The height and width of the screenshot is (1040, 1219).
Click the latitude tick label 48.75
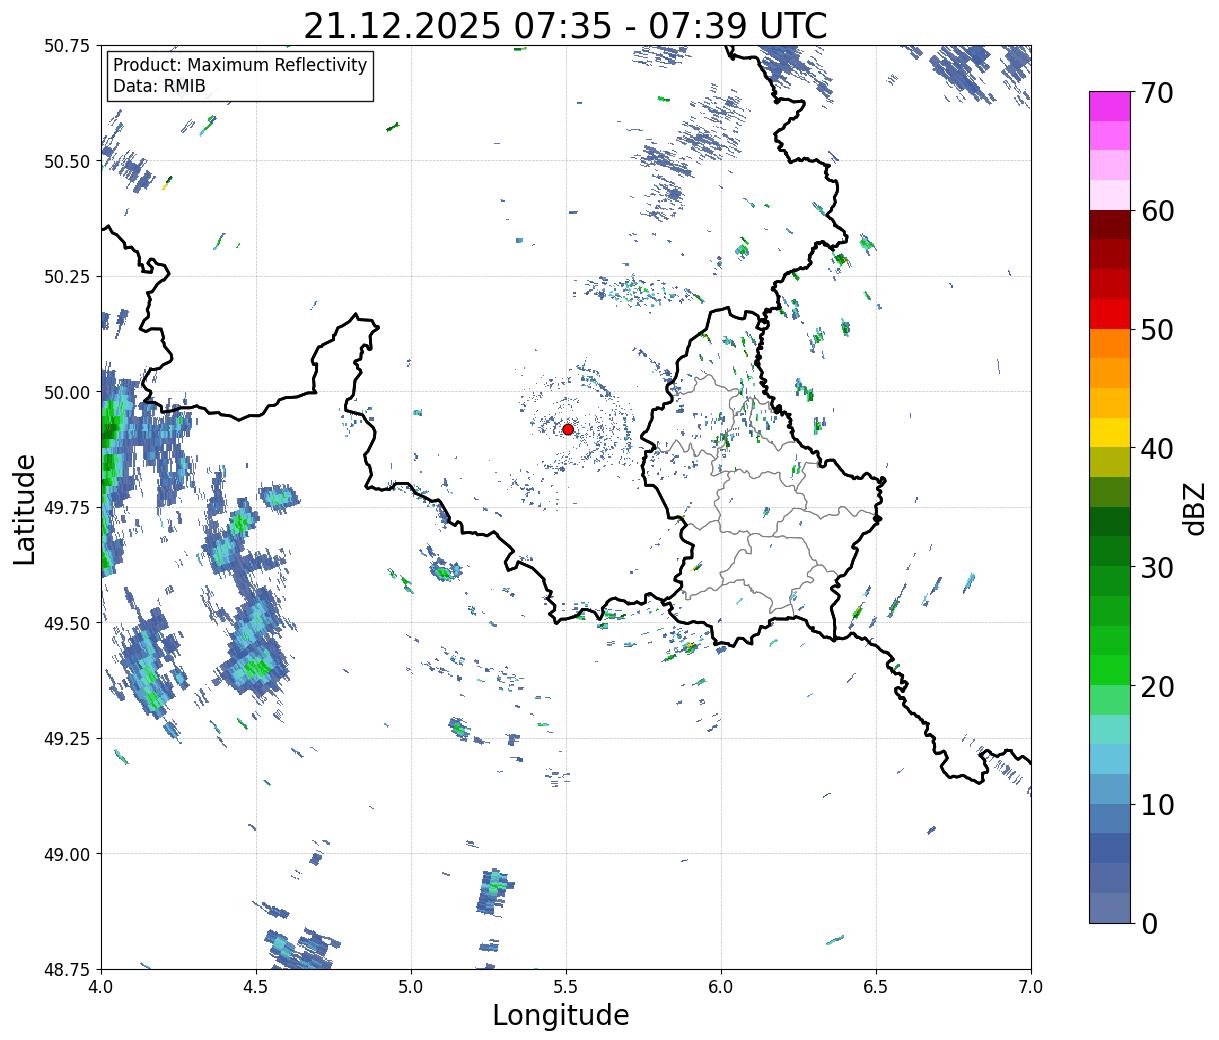[x=67, y=969]
